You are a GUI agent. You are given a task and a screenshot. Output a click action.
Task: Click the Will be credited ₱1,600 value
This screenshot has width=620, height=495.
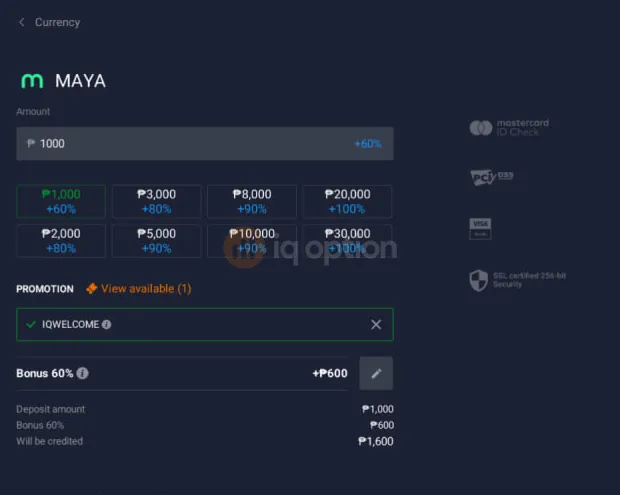point(376,441)
